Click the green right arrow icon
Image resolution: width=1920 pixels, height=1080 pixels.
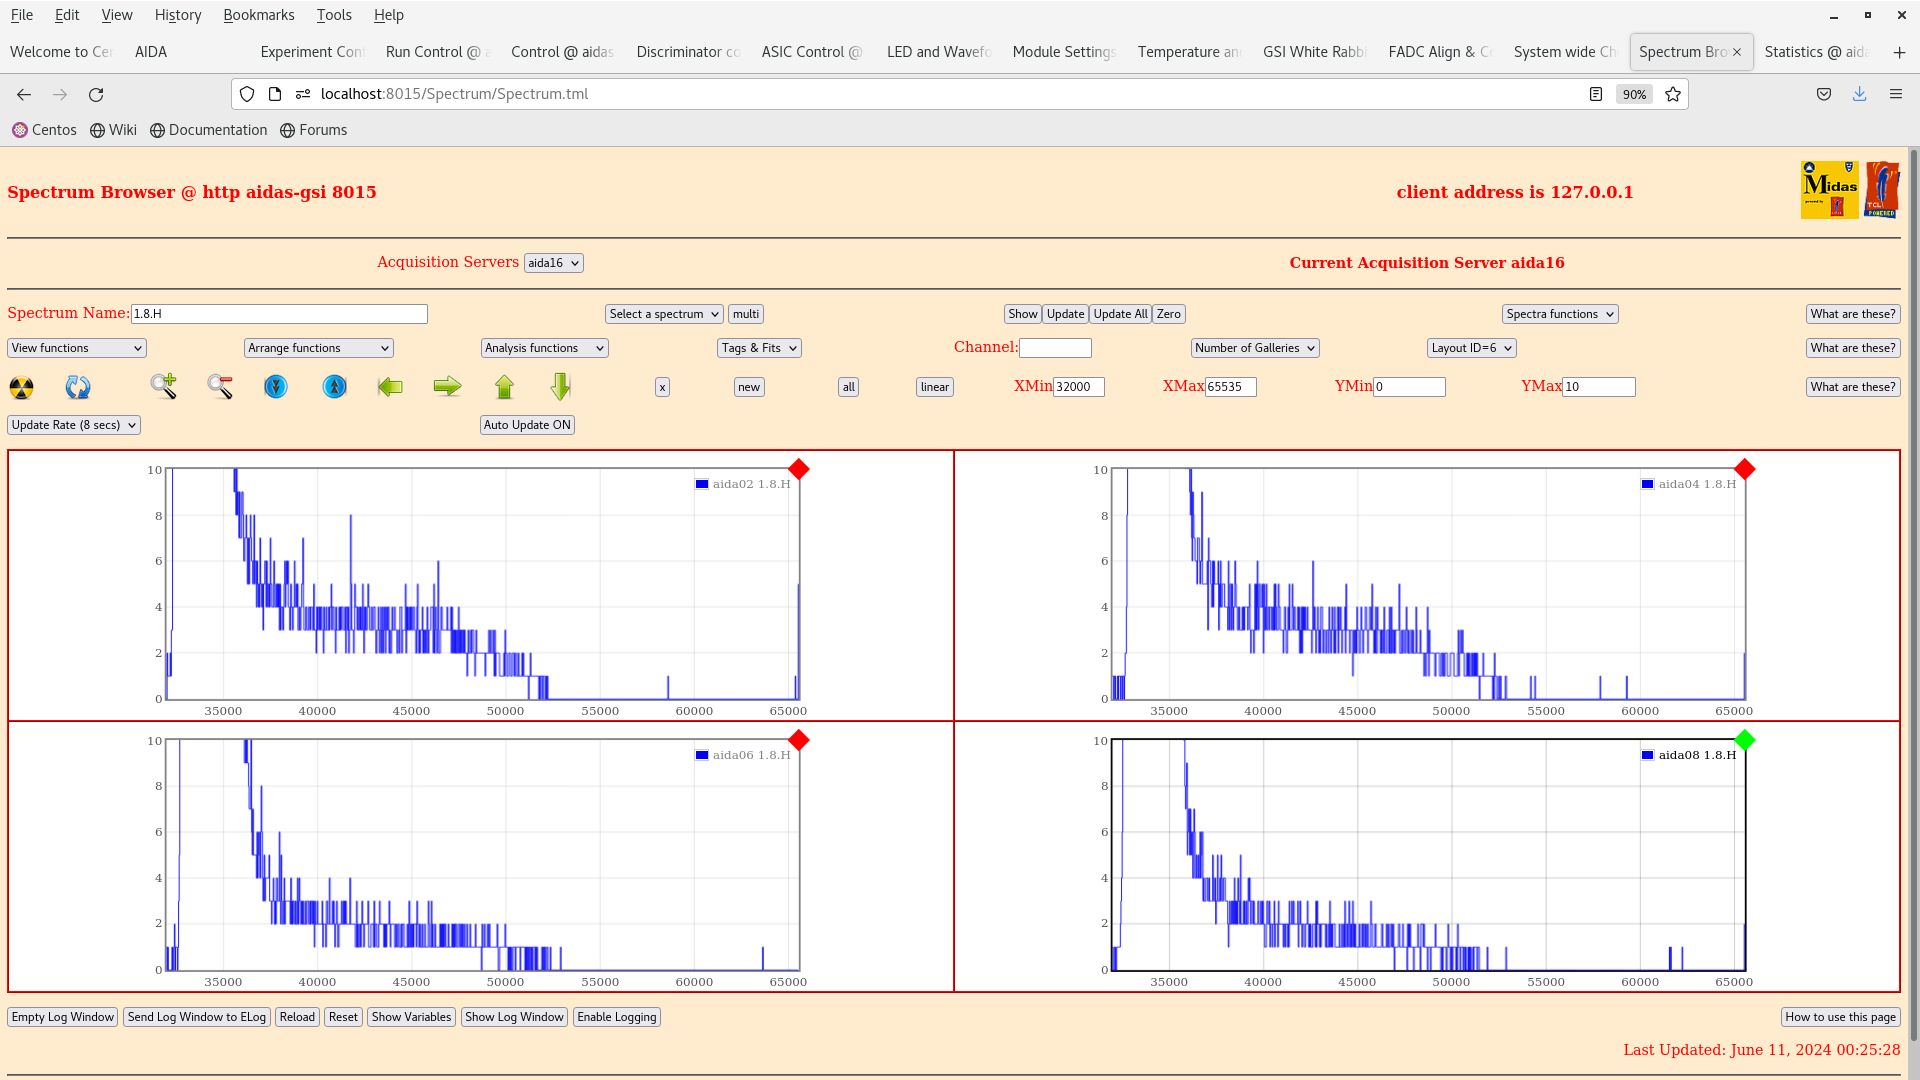pyautogui.click(x=447, y=386)
